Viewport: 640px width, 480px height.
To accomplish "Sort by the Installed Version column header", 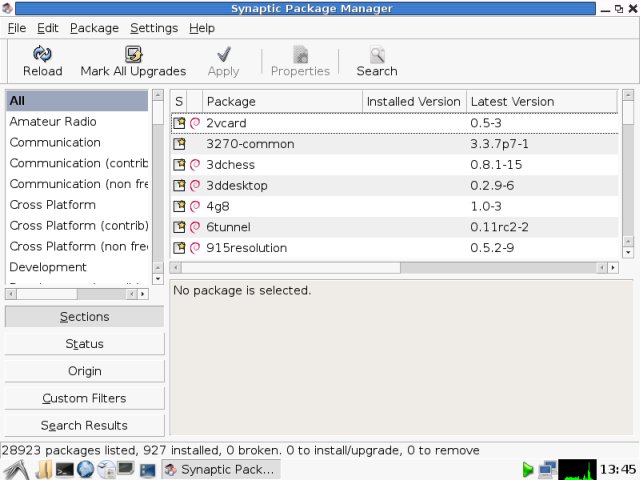I will click(414, 102).
